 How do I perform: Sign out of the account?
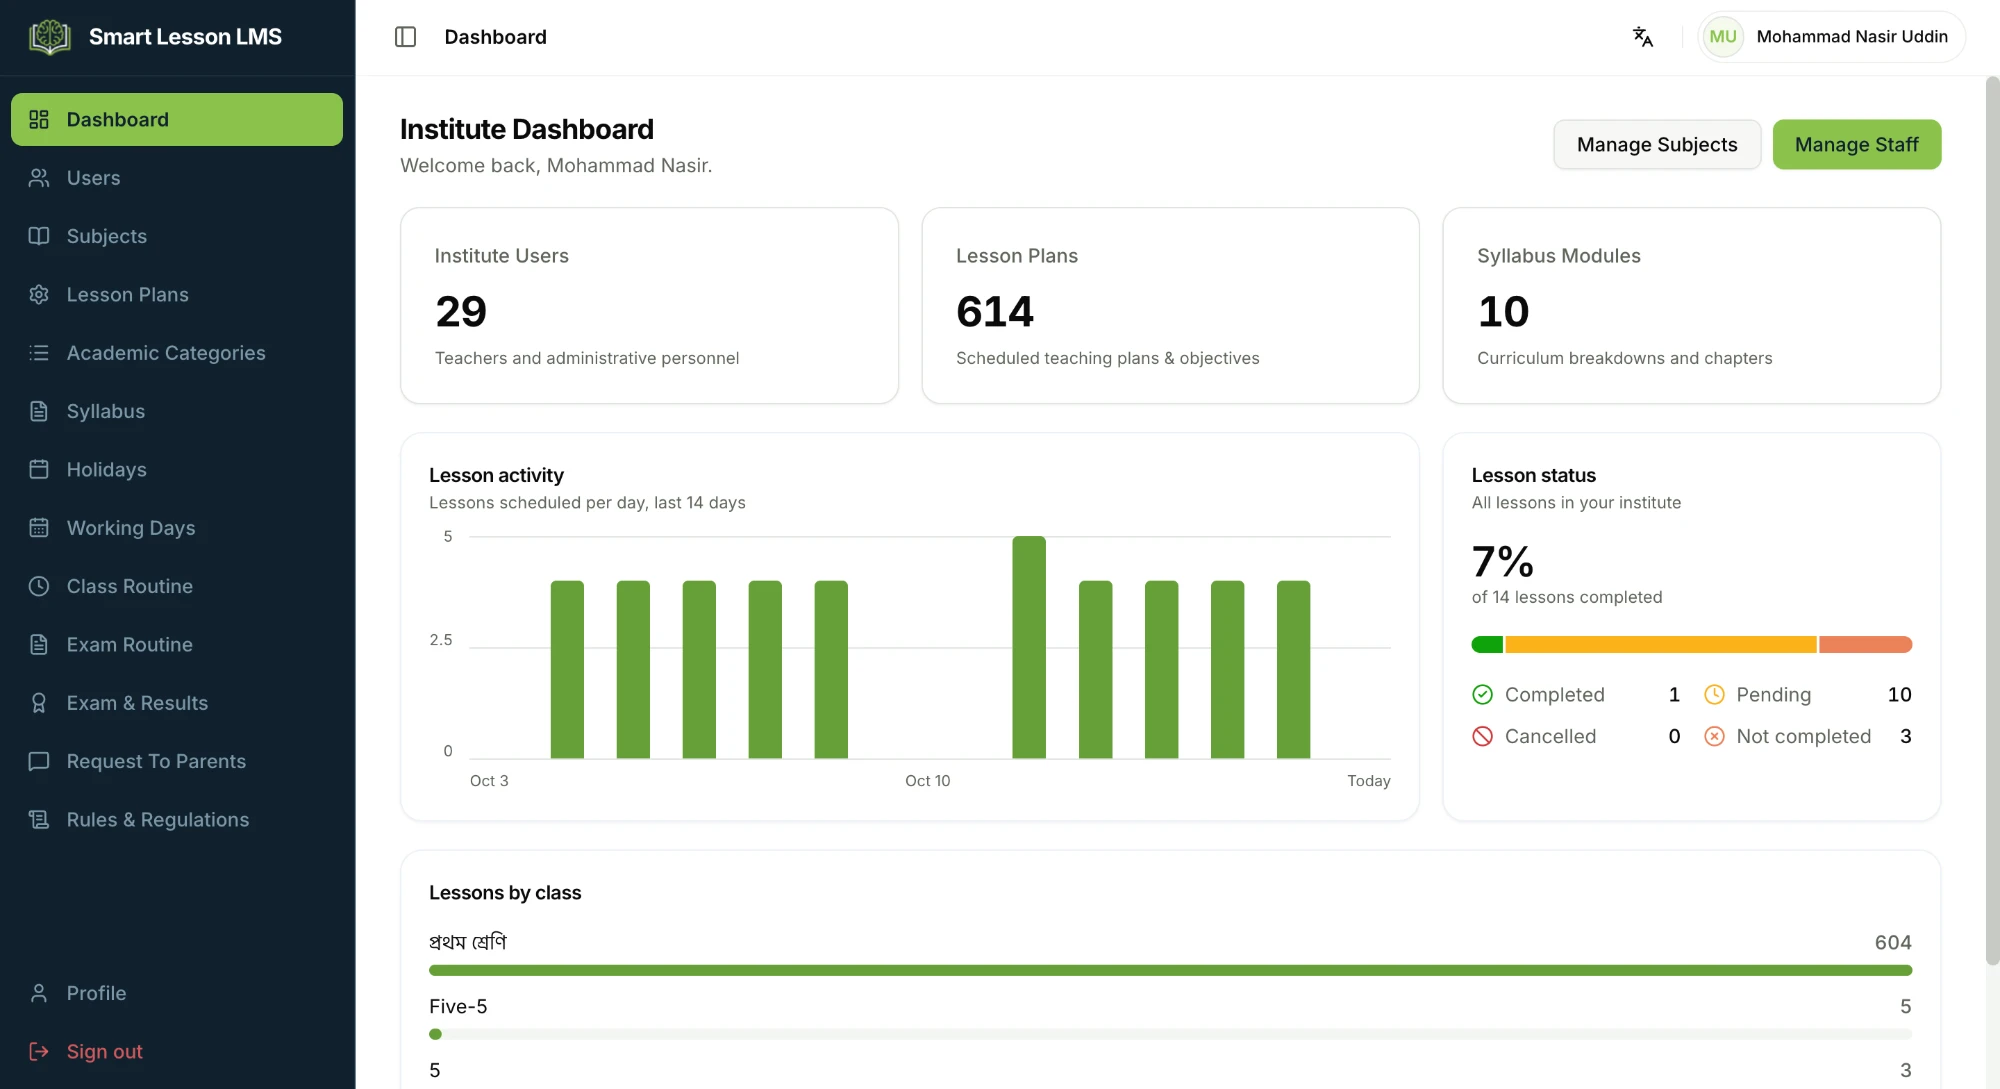[x=177, y=1052]
